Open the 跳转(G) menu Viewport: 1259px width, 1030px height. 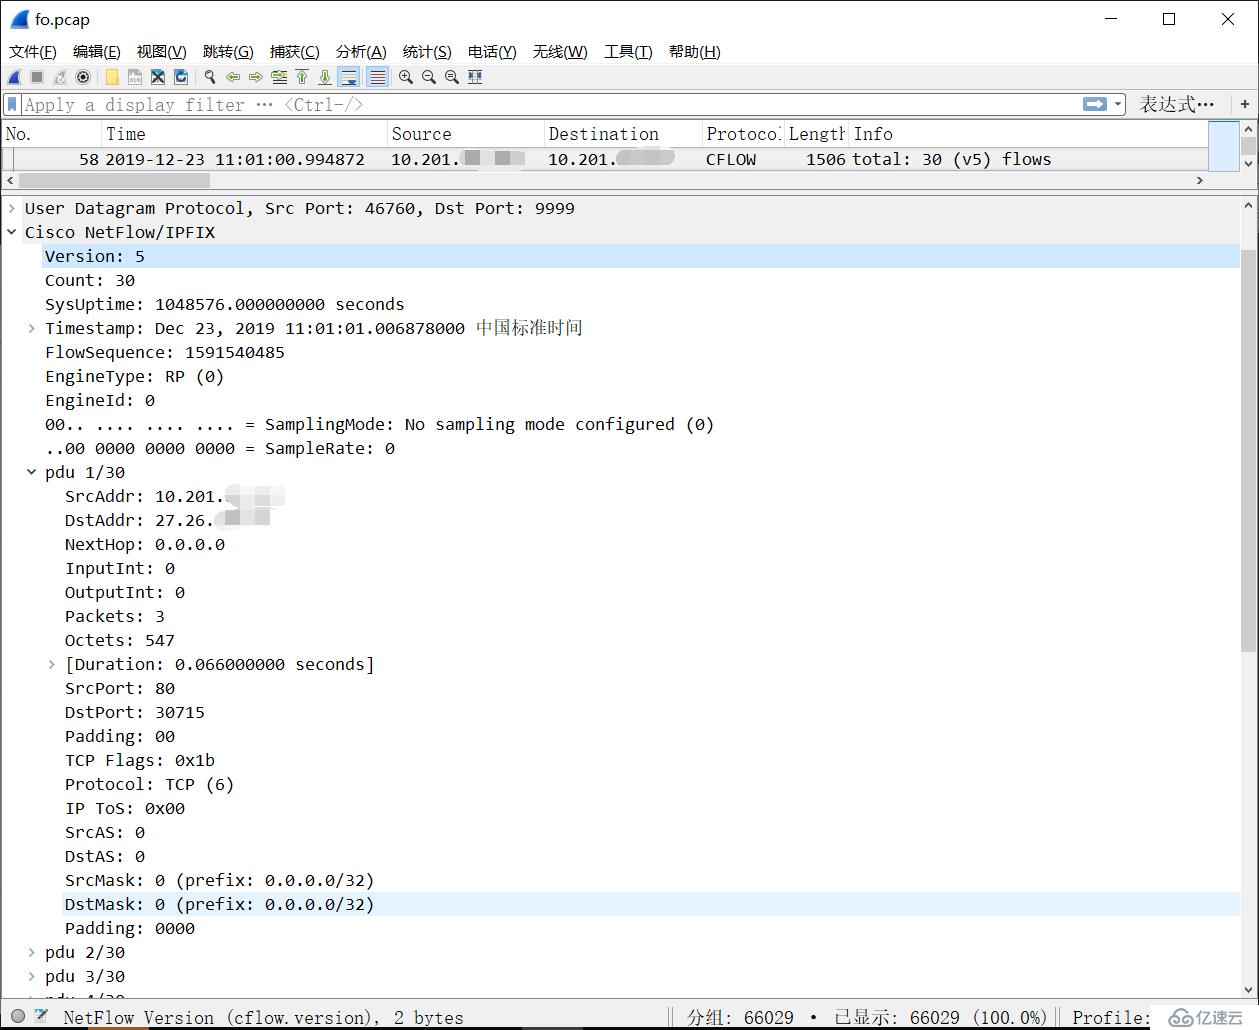click(228, 52)
